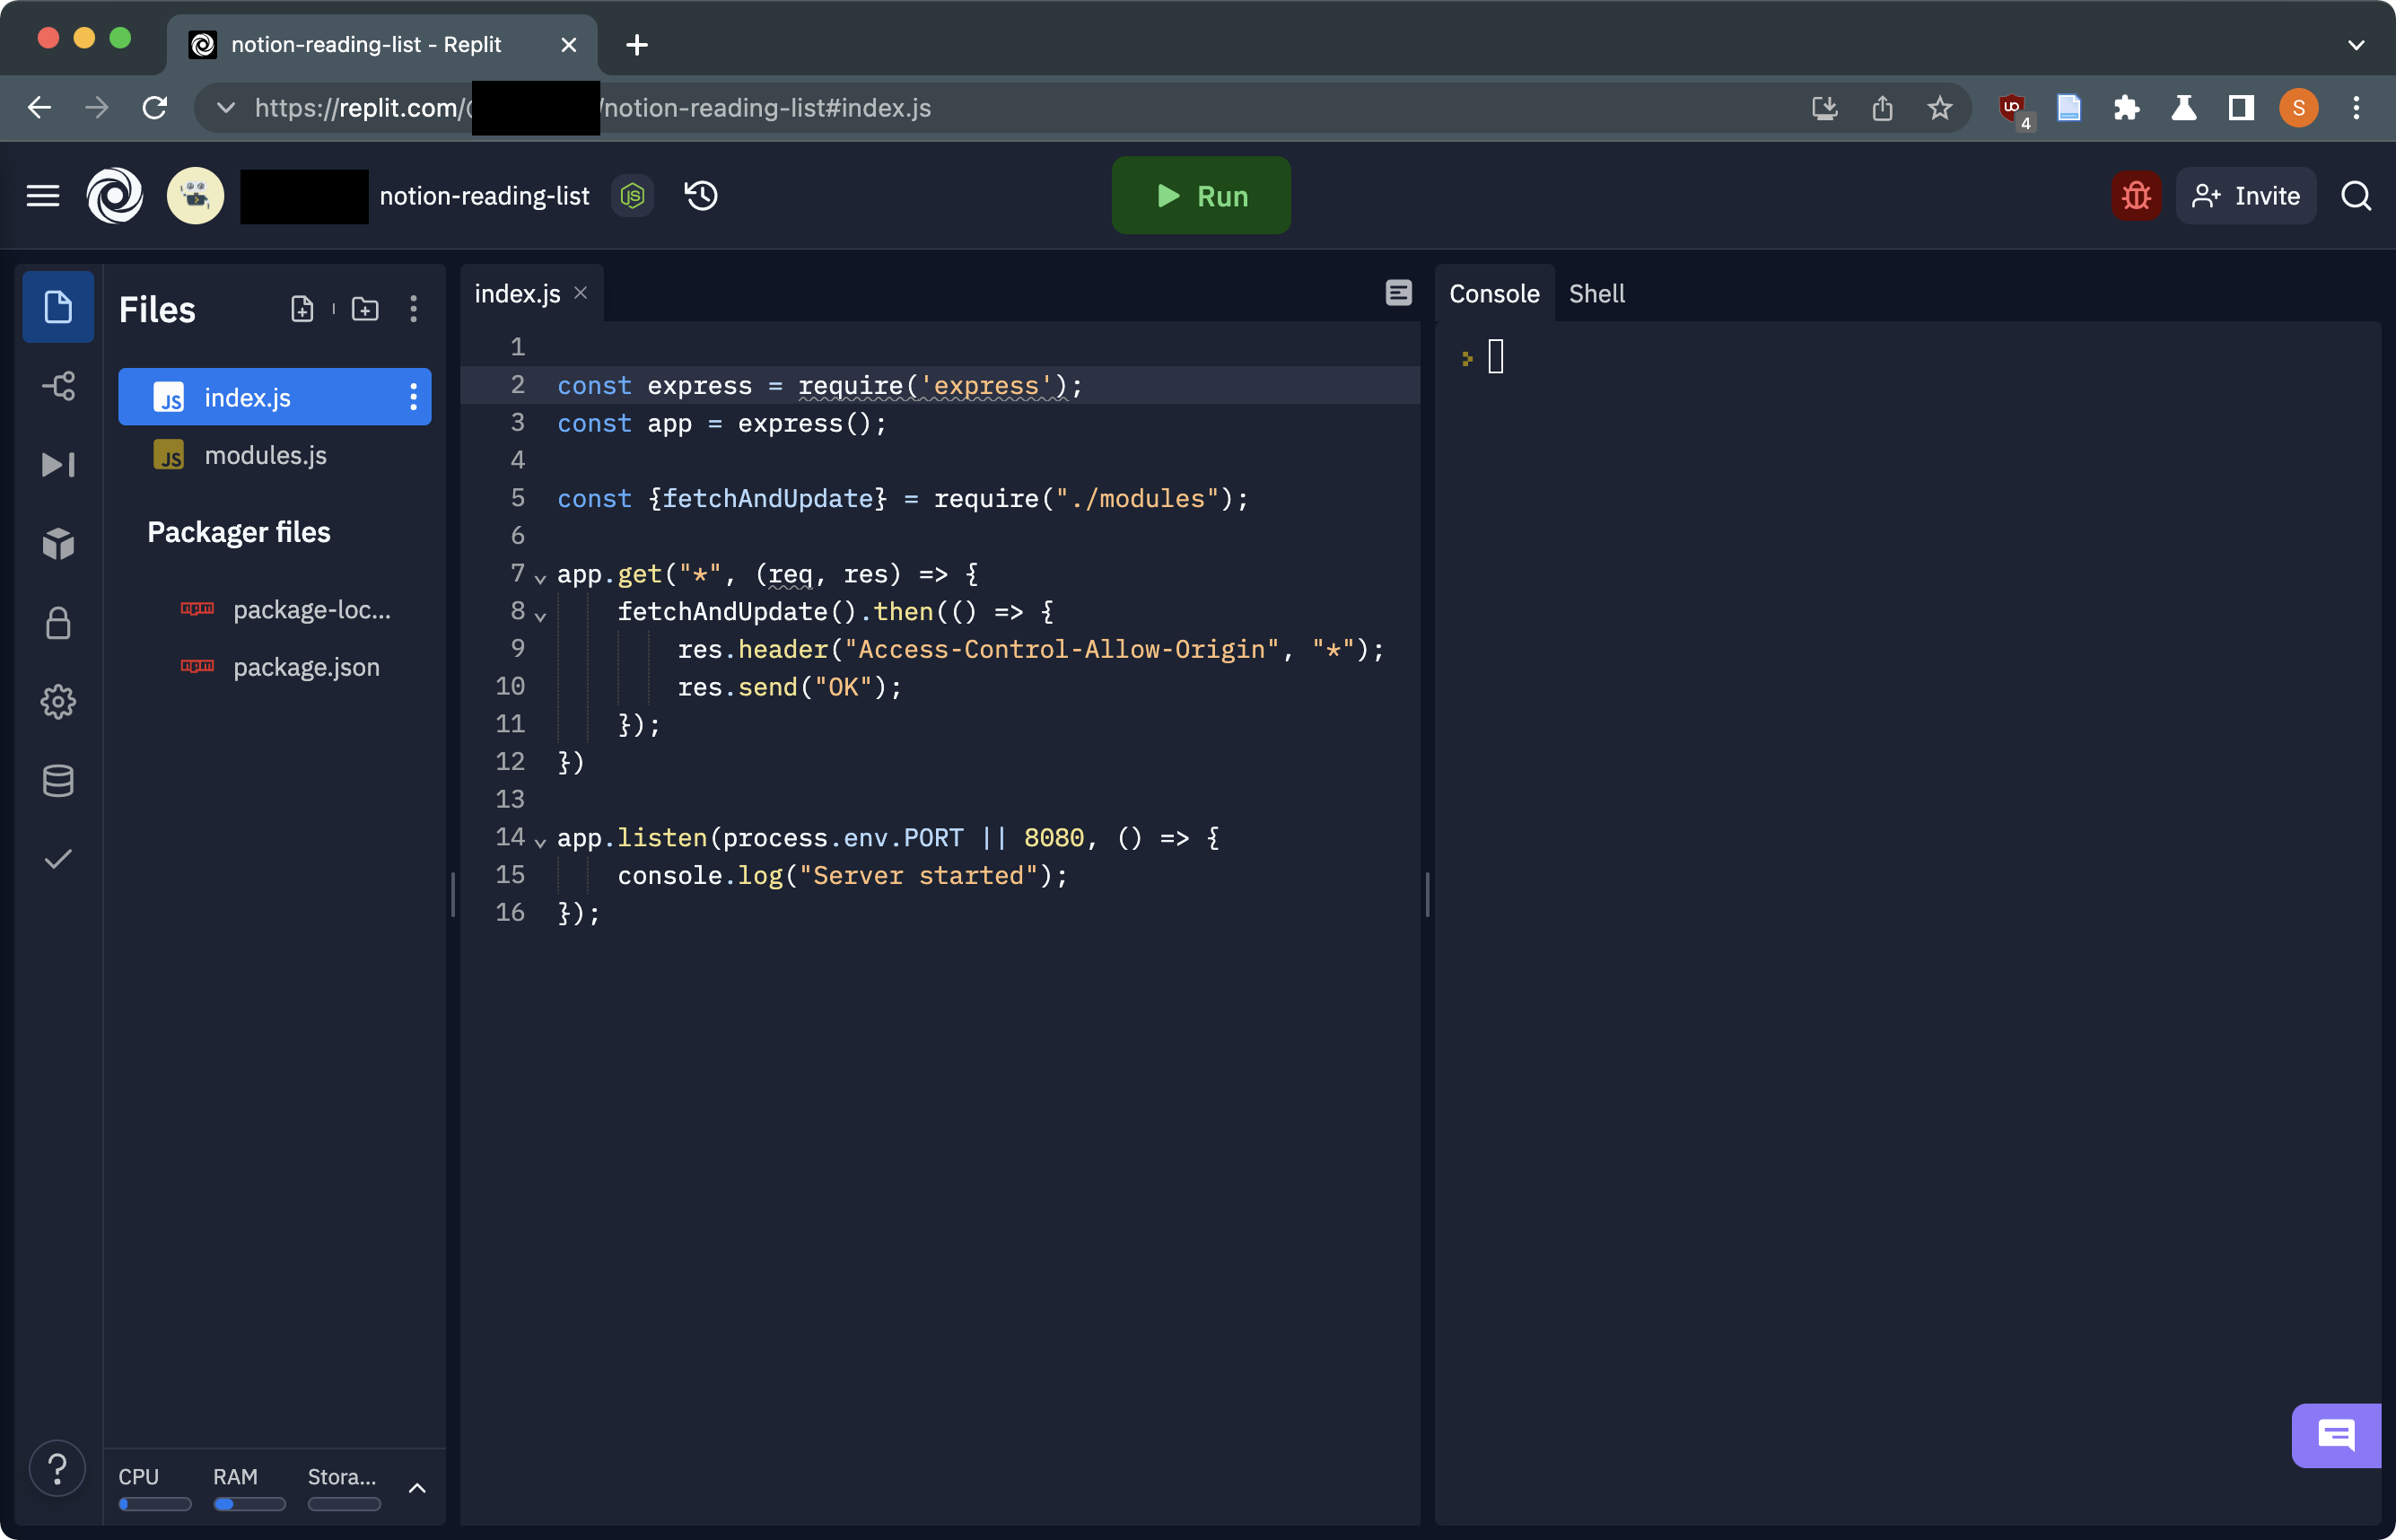Click the red bug report icon
This screenshot has width=2396, height=1540.
coord(2136,195)
